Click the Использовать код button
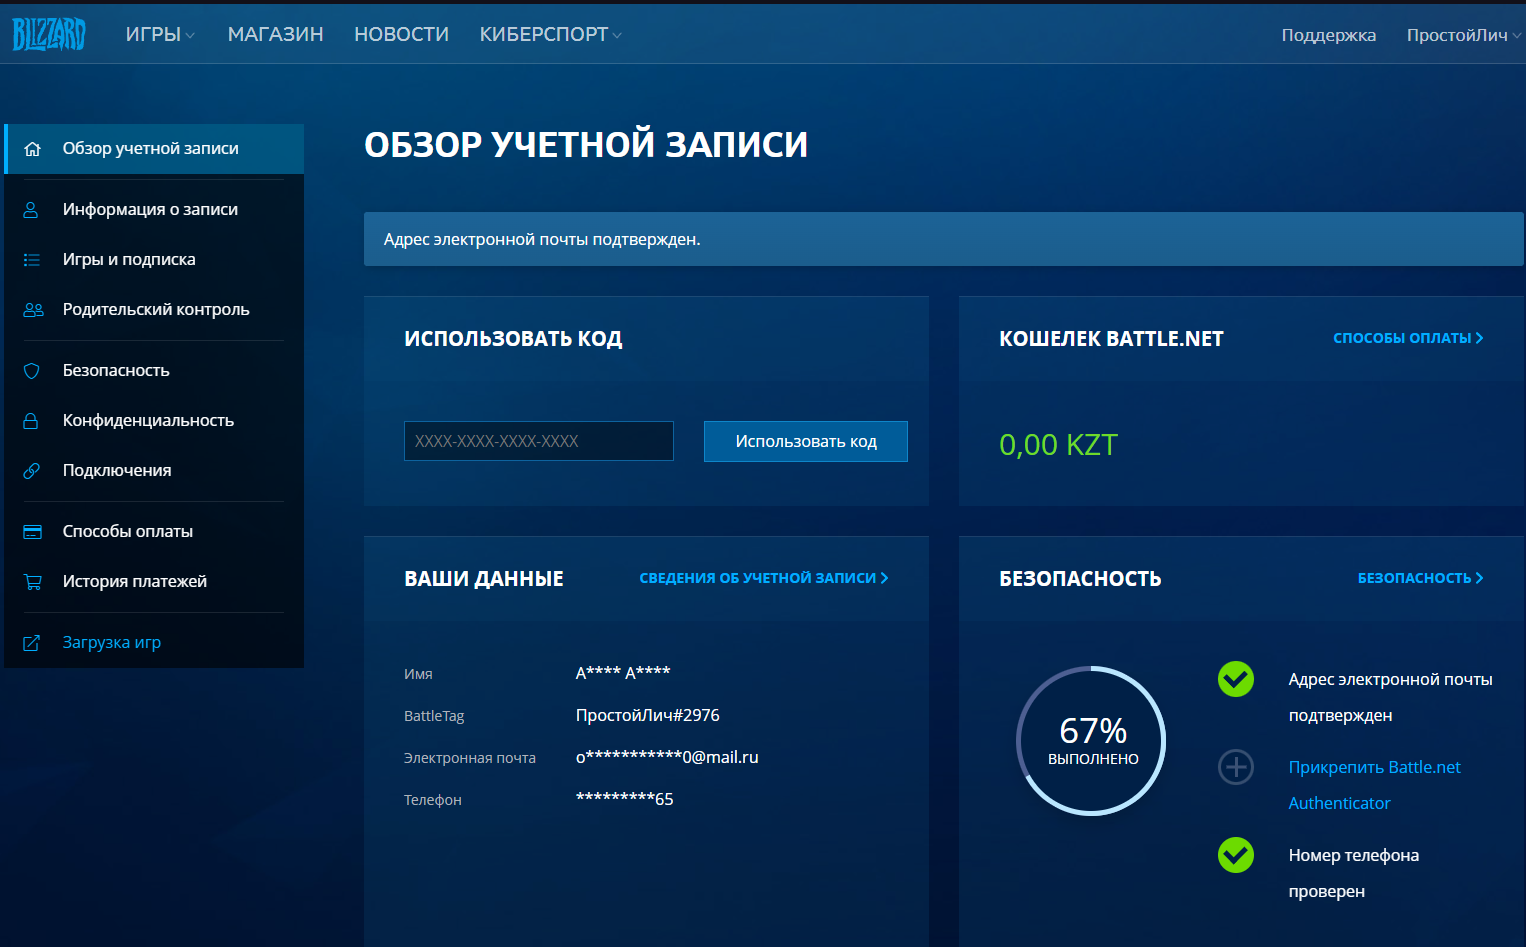This screenshot has width=1526, height=947. (806, 441)
